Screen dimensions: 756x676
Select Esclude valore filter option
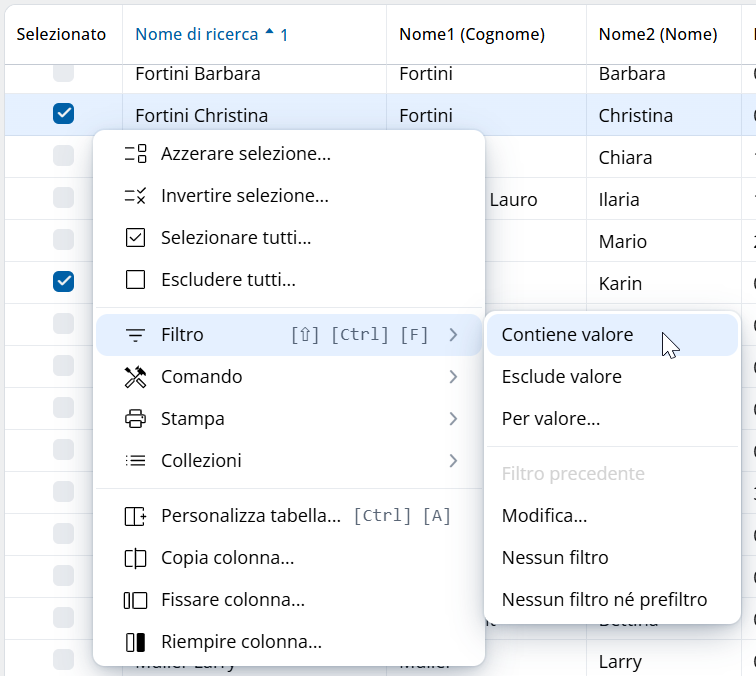pos(612,377)
